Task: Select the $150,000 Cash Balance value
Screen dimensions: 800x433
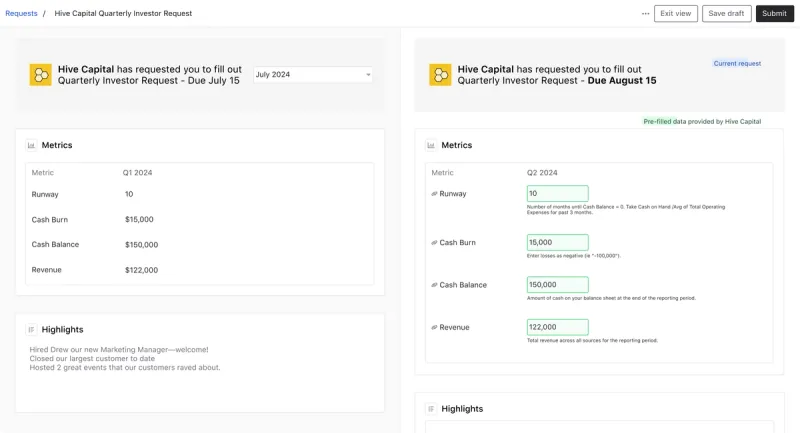Action: tap(141, 245)
